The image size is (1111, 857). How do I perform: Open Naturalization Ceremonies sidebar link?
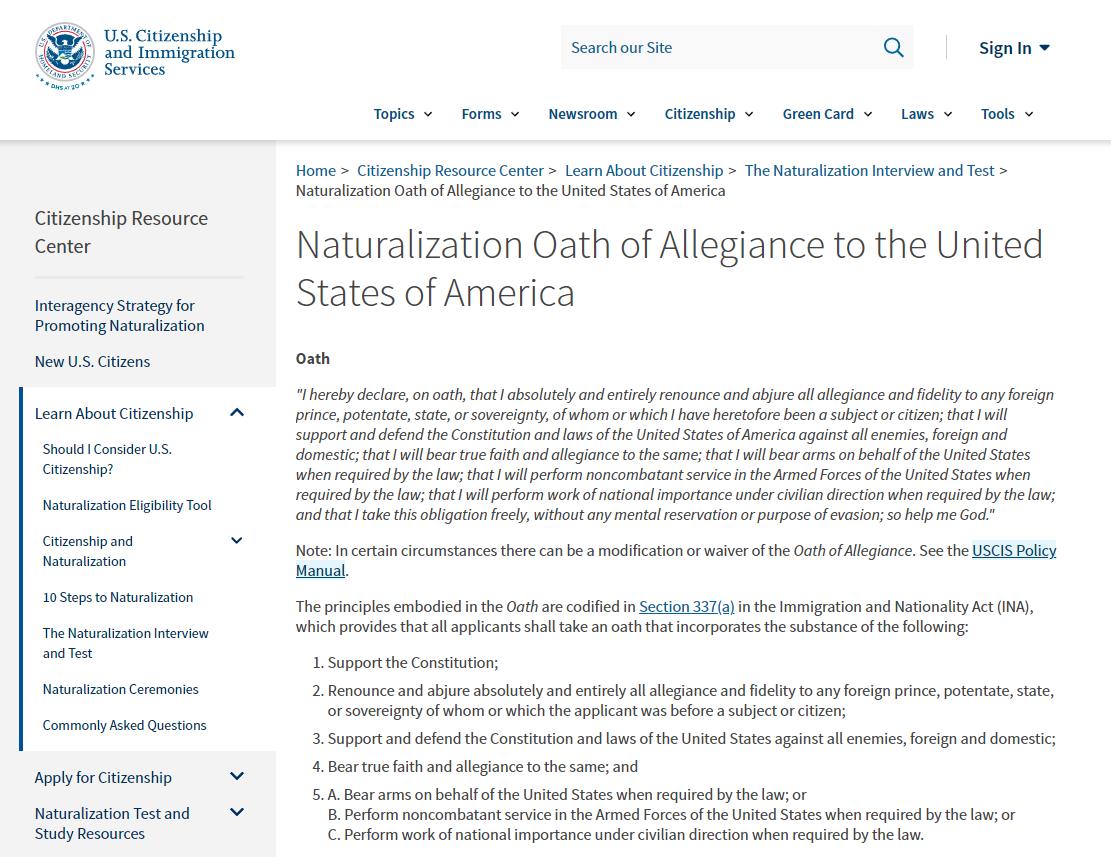120,690
